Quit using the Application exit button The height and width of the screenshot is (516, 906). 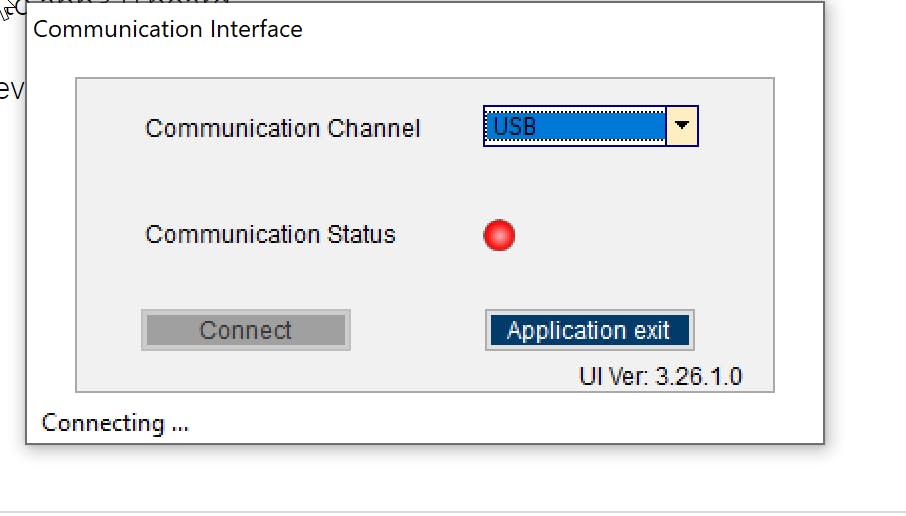coord(589,331)
